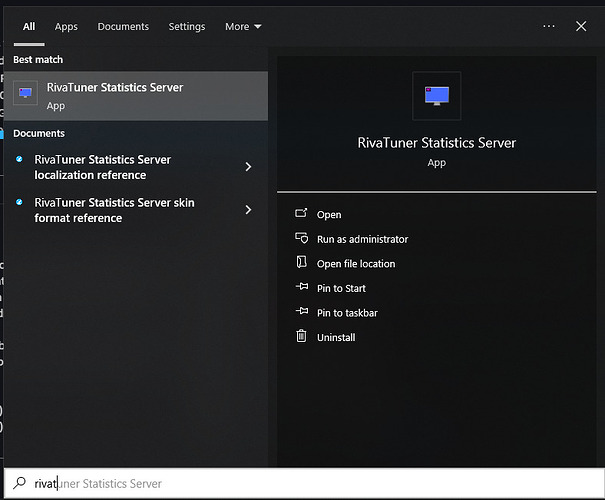Click the Open action icon
The height and width of the screenshot is (500, 605).
coord(301,213)
